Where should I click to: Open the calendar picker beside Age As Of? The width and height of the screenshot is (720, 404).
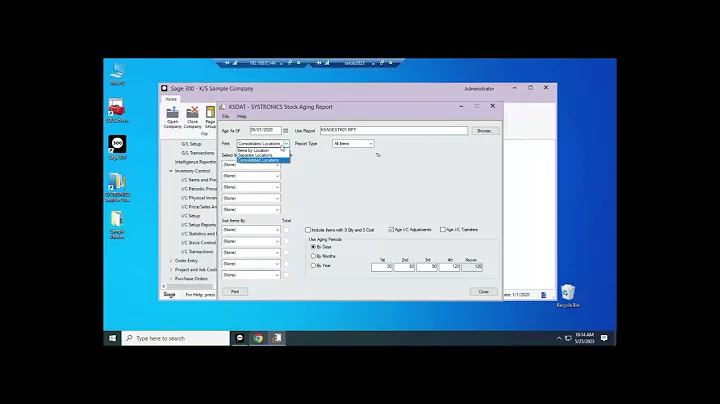(286, 131)
